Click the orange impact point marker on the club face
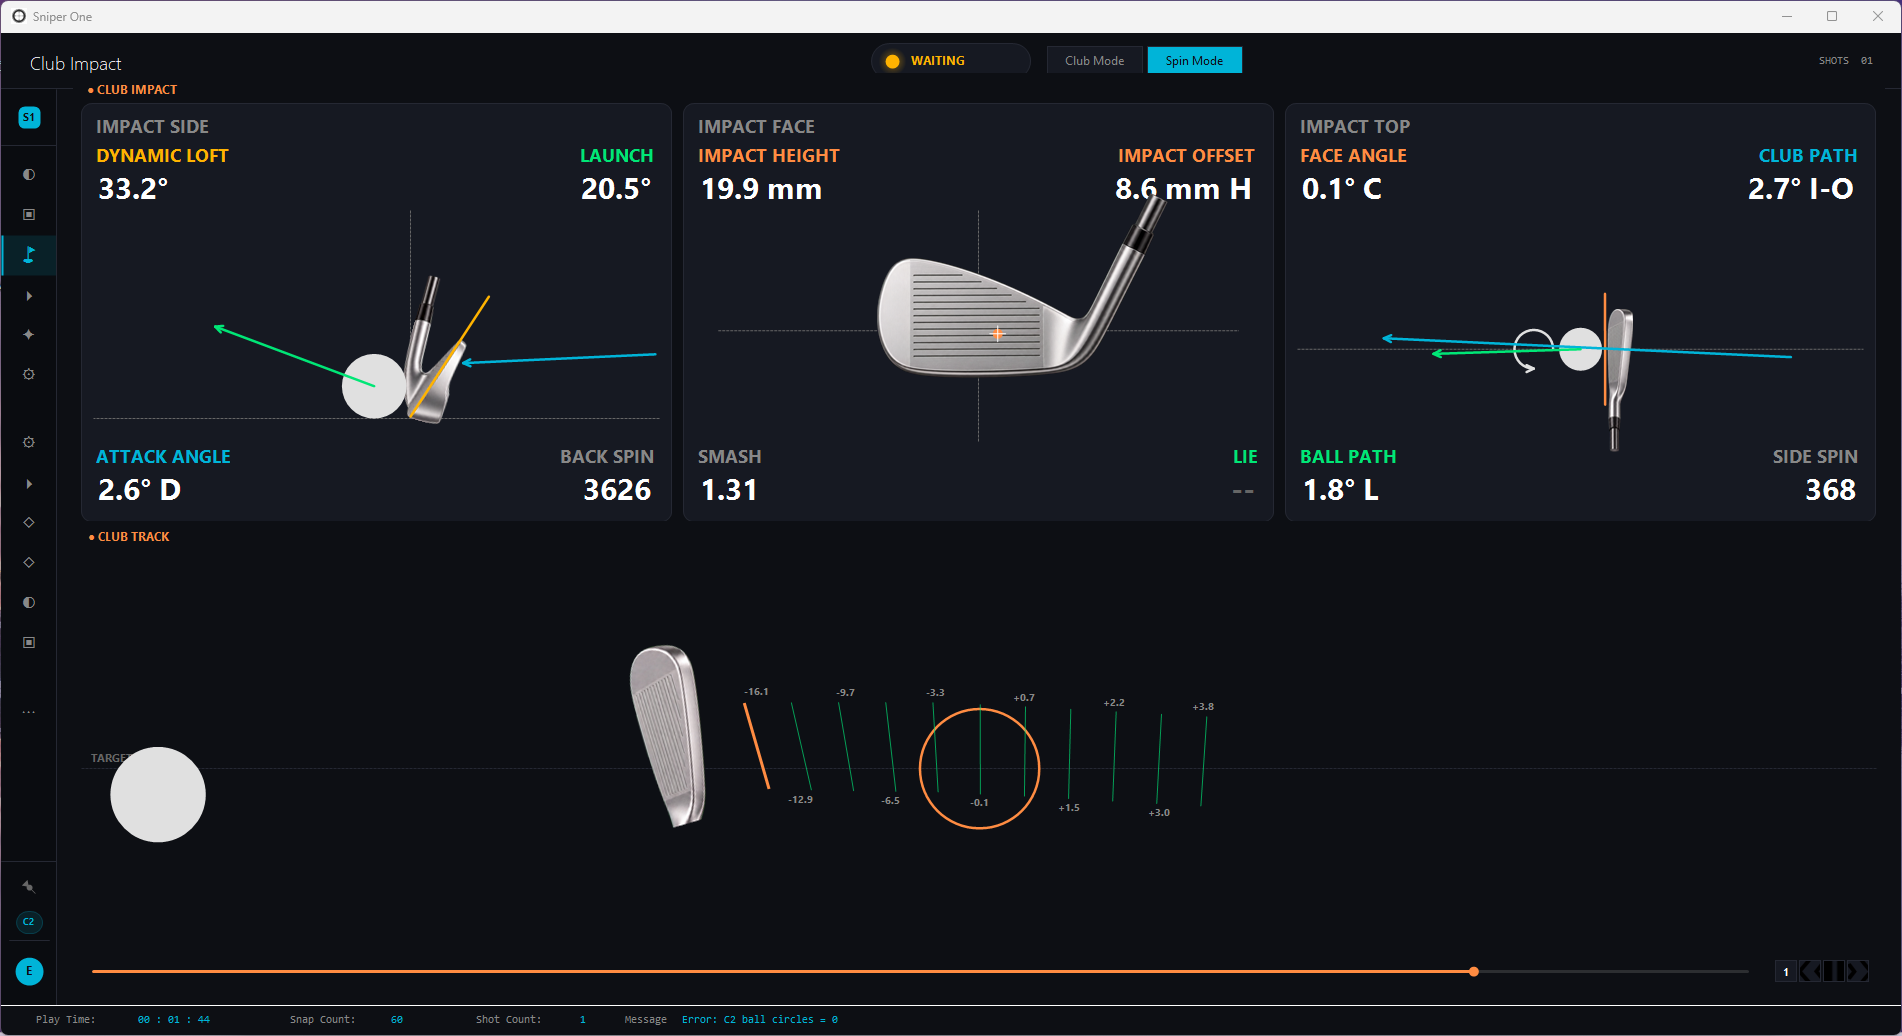1902x1036 pixels. tap(997, 334)
